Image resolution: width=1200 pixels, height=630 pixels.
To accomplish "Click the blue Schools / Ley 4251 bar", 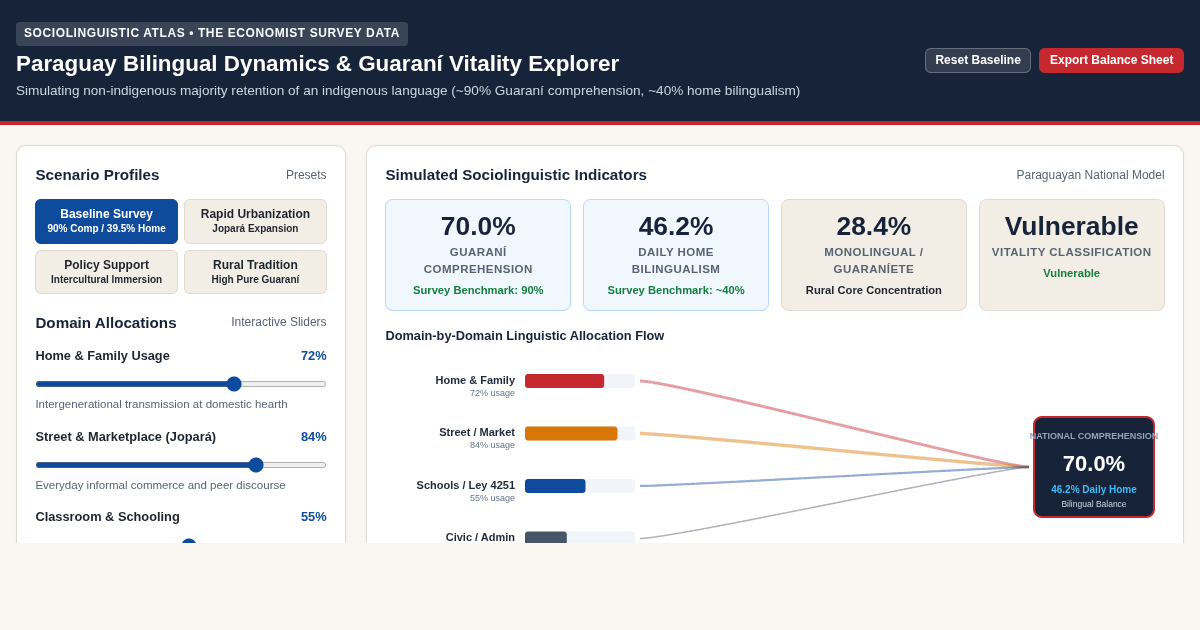I will (x=555, y=486).
